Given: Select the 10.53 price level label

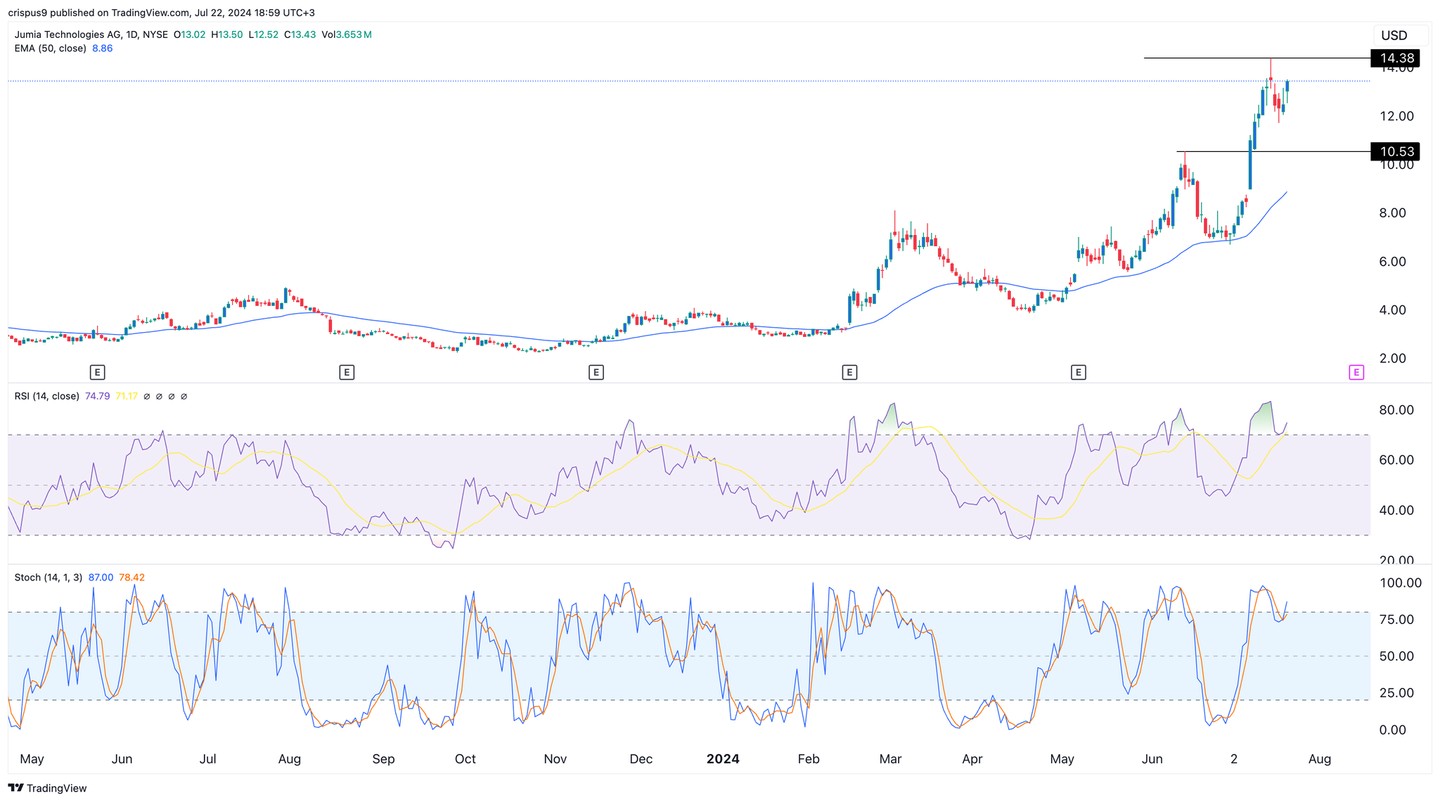Looking at the screenshot, I should tap(1396, 151).
